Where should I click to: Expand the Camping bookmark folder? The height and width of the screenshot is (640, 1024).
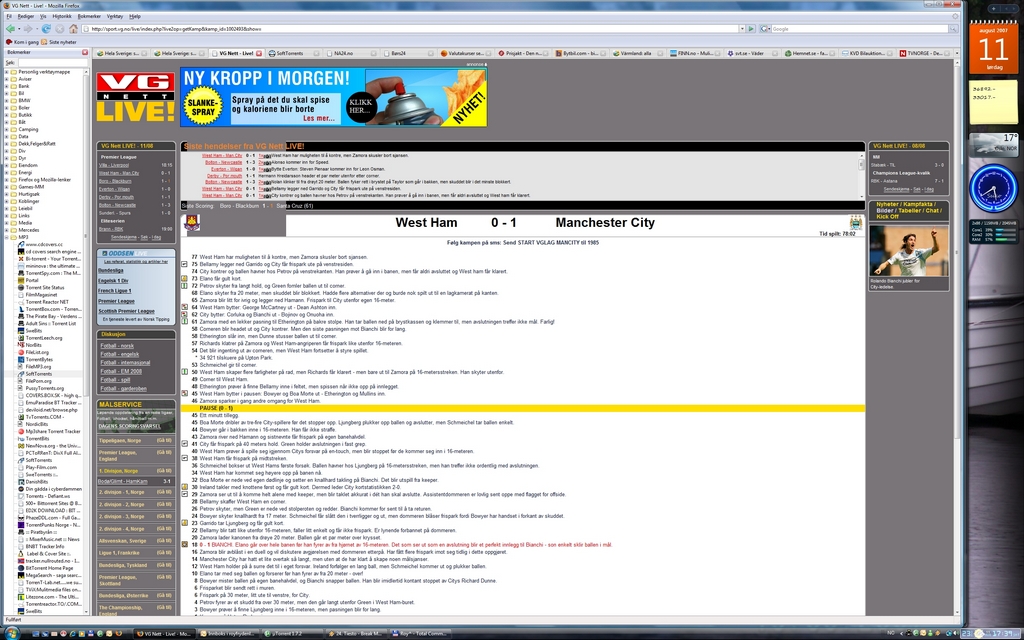(7, 129)
